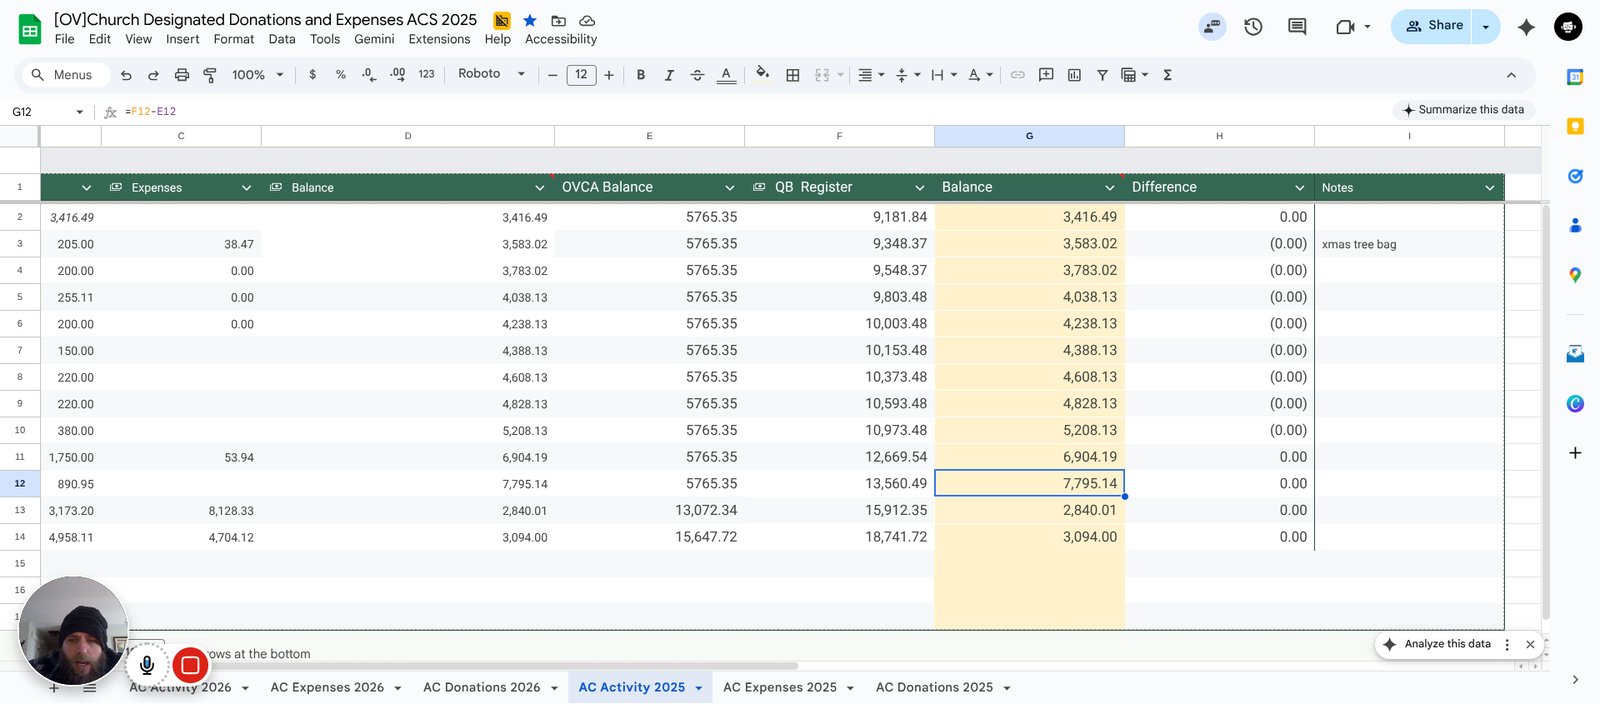The image size is (1600, 704).
Task: Insert a comment from the toolbar
Action: pos(1046,75)
